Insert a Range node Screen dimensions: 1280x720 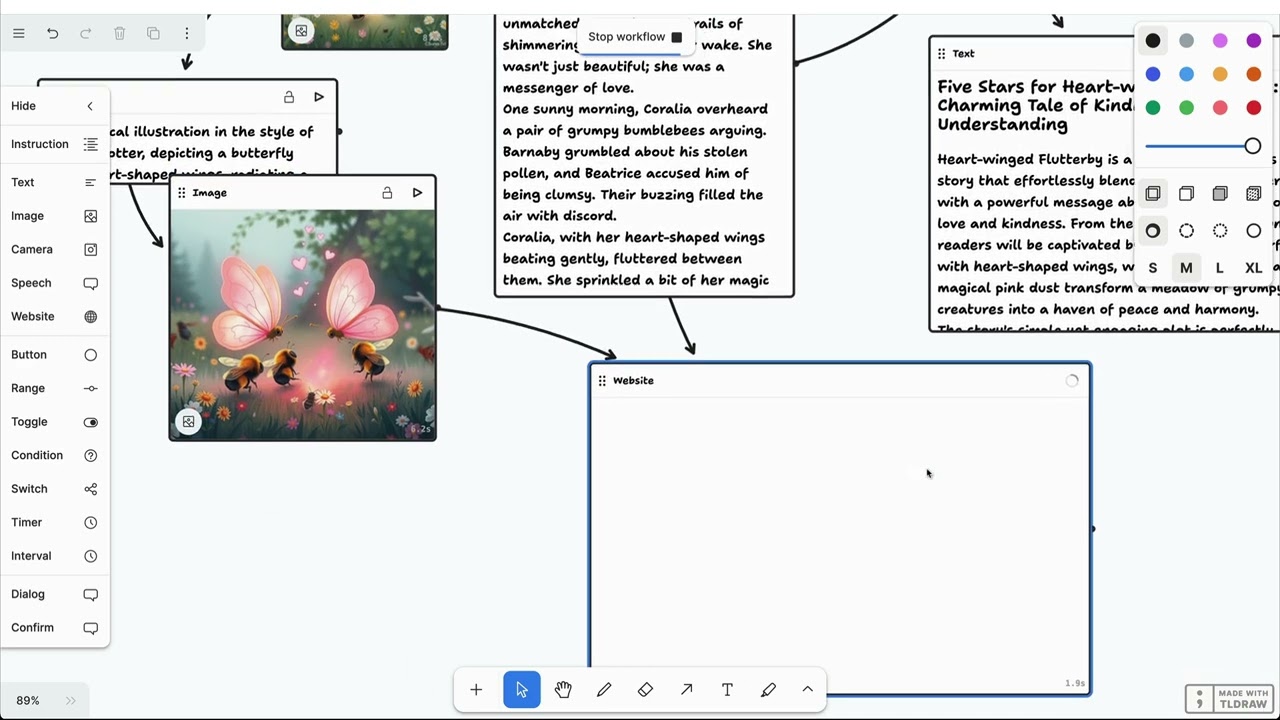(55, 388)
